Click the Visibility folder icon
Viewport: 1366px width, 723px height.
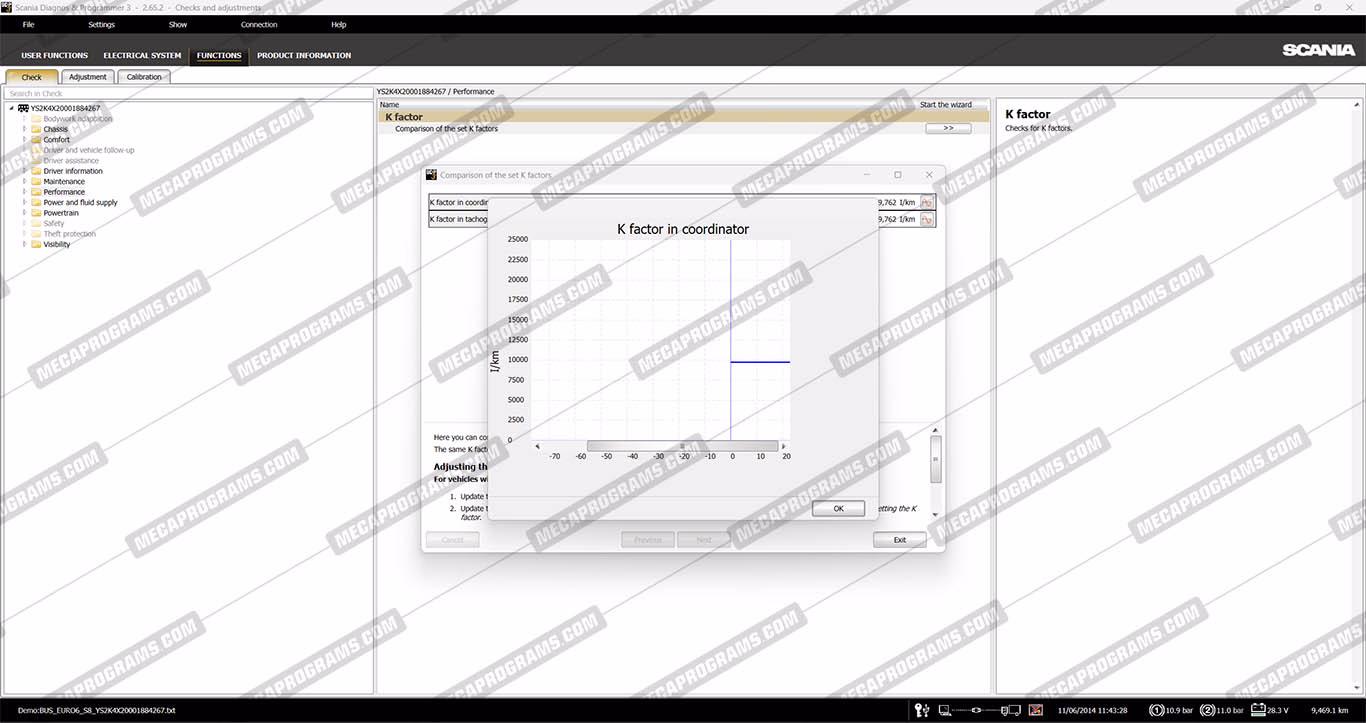point(36,244)
